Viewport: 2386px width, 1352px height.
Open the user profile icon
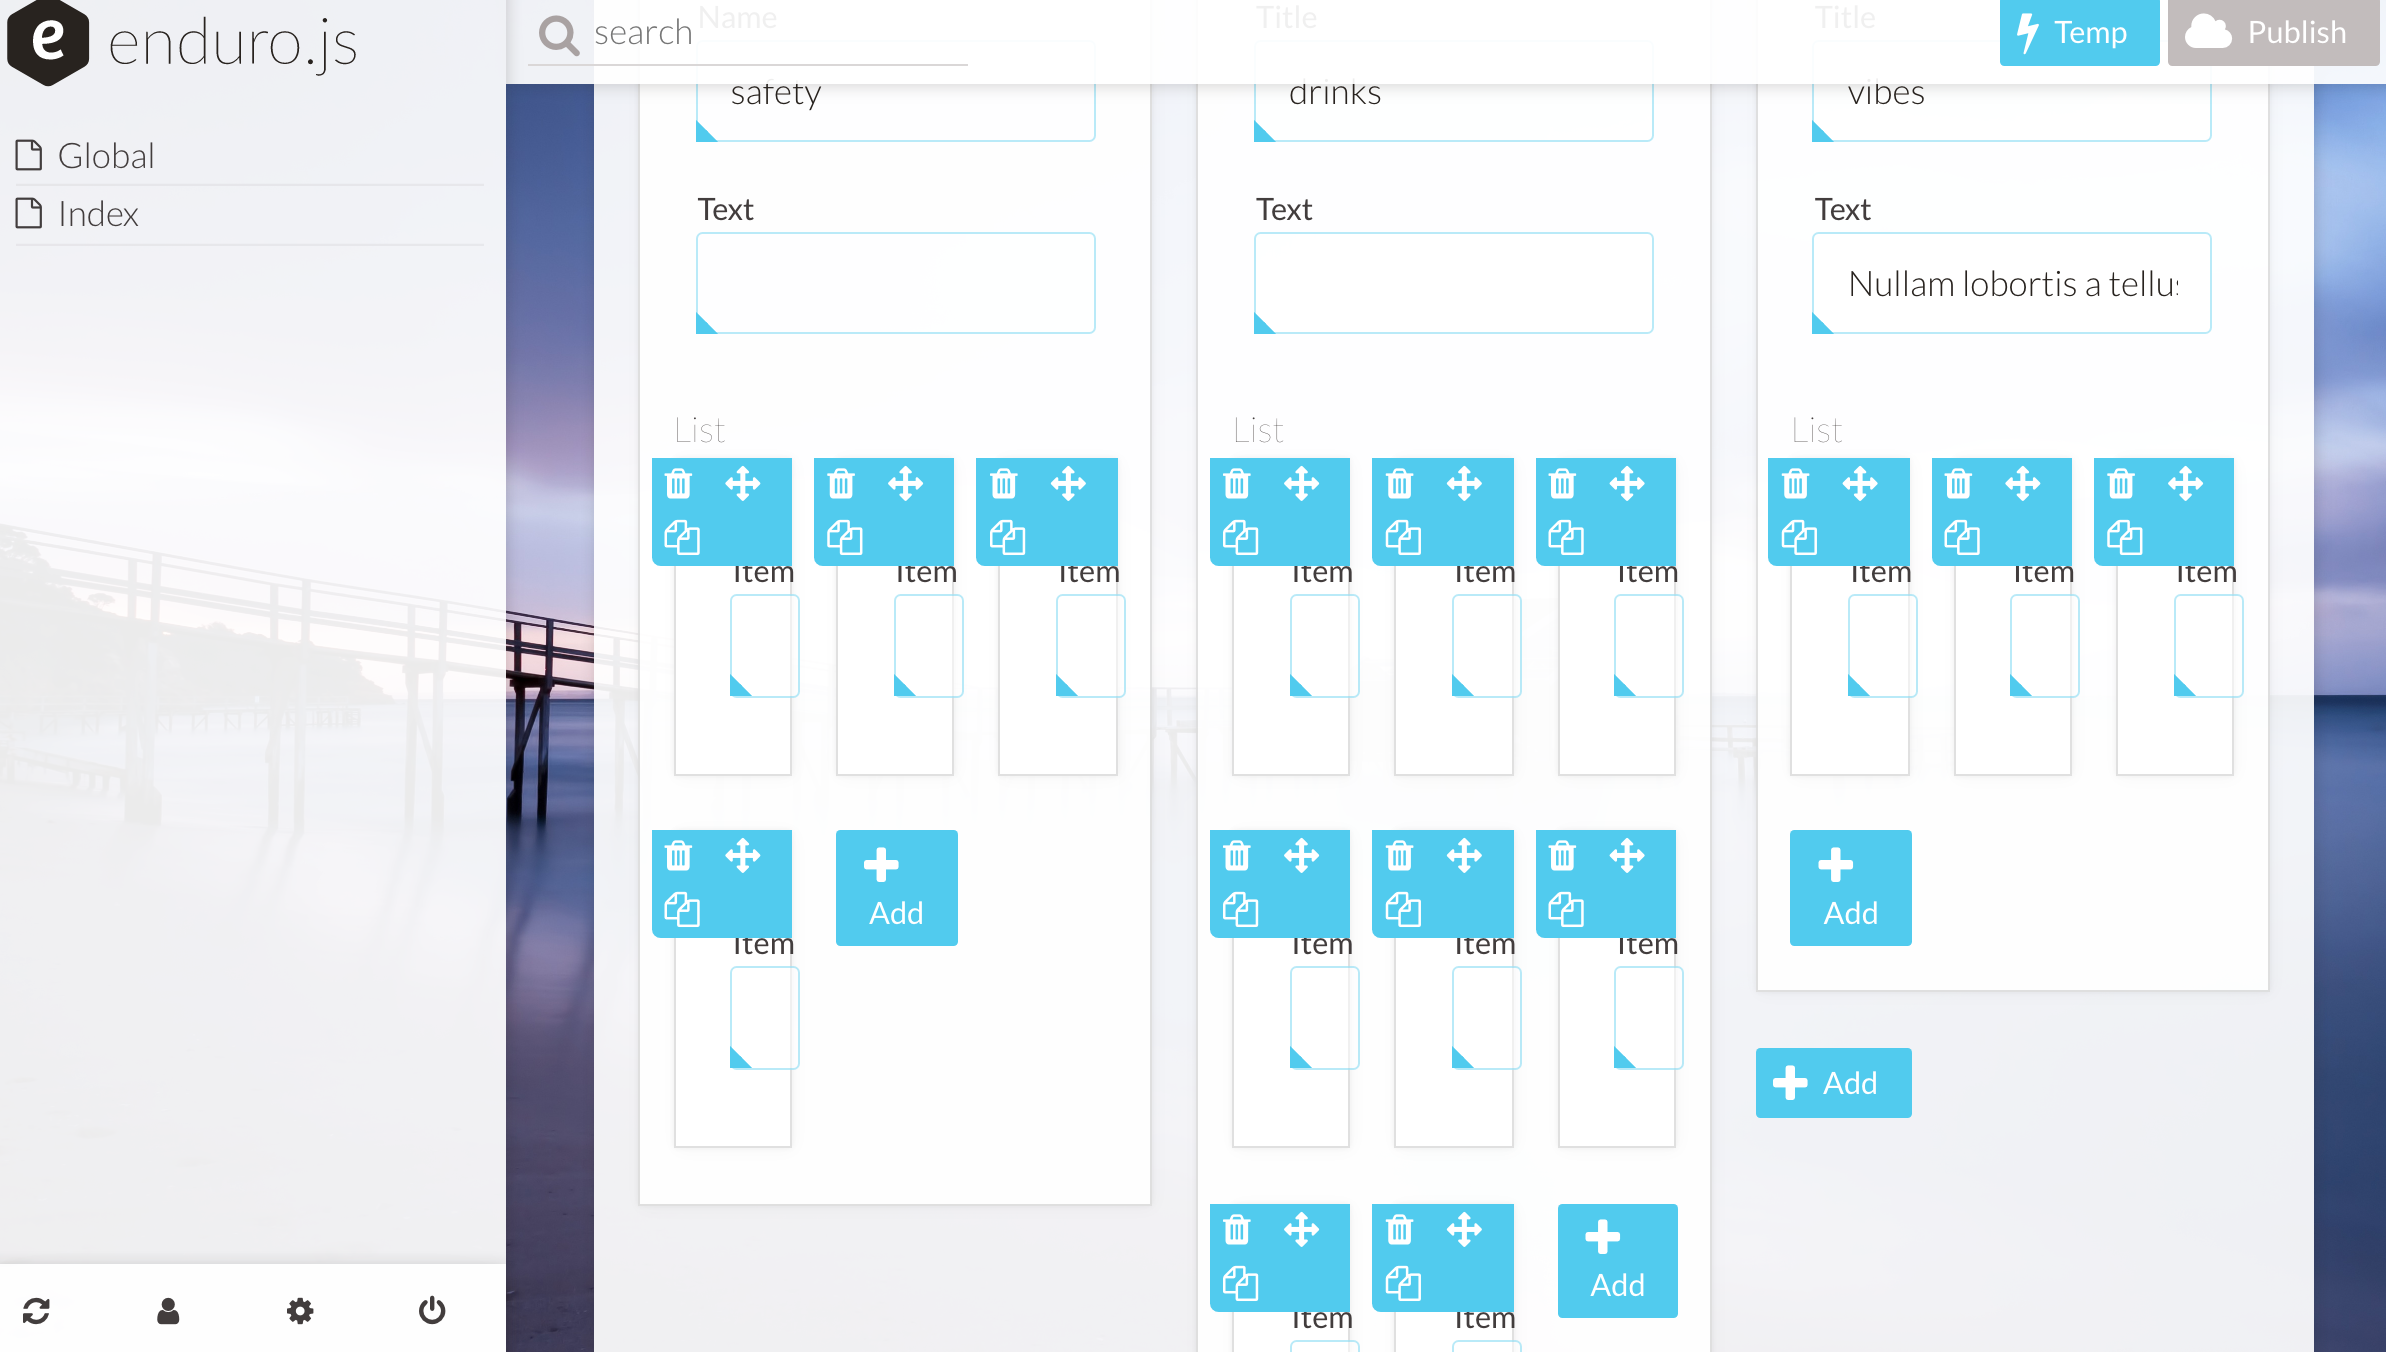point(168,1310)
